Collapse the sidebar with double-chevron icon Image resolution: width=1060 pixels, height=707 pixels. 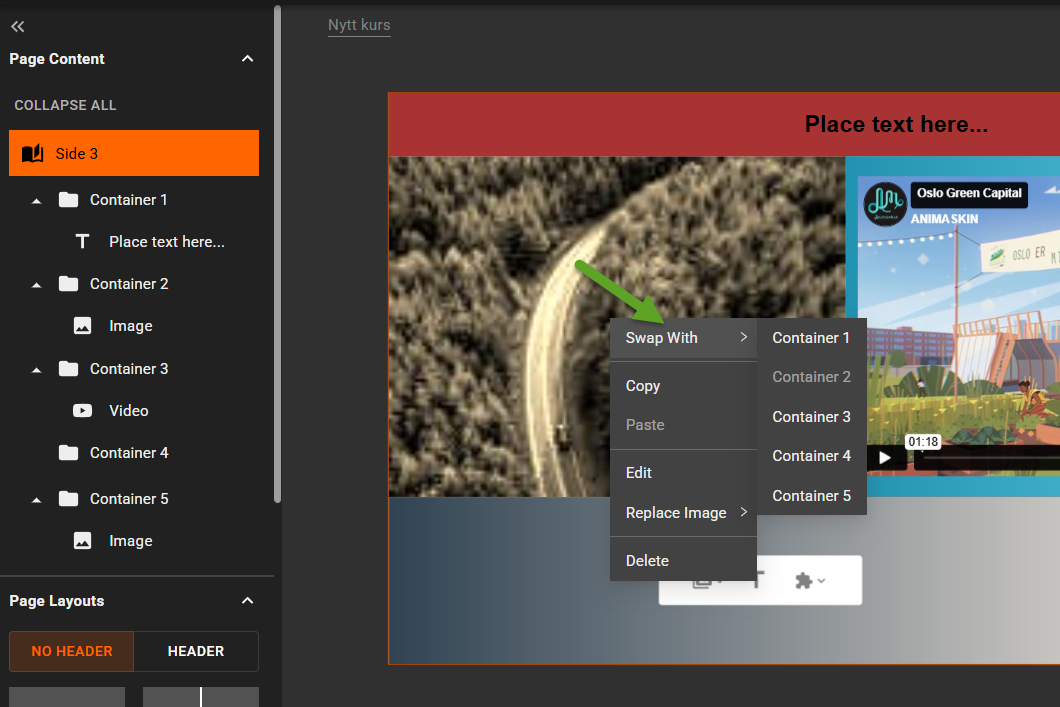tap(17, 27)
